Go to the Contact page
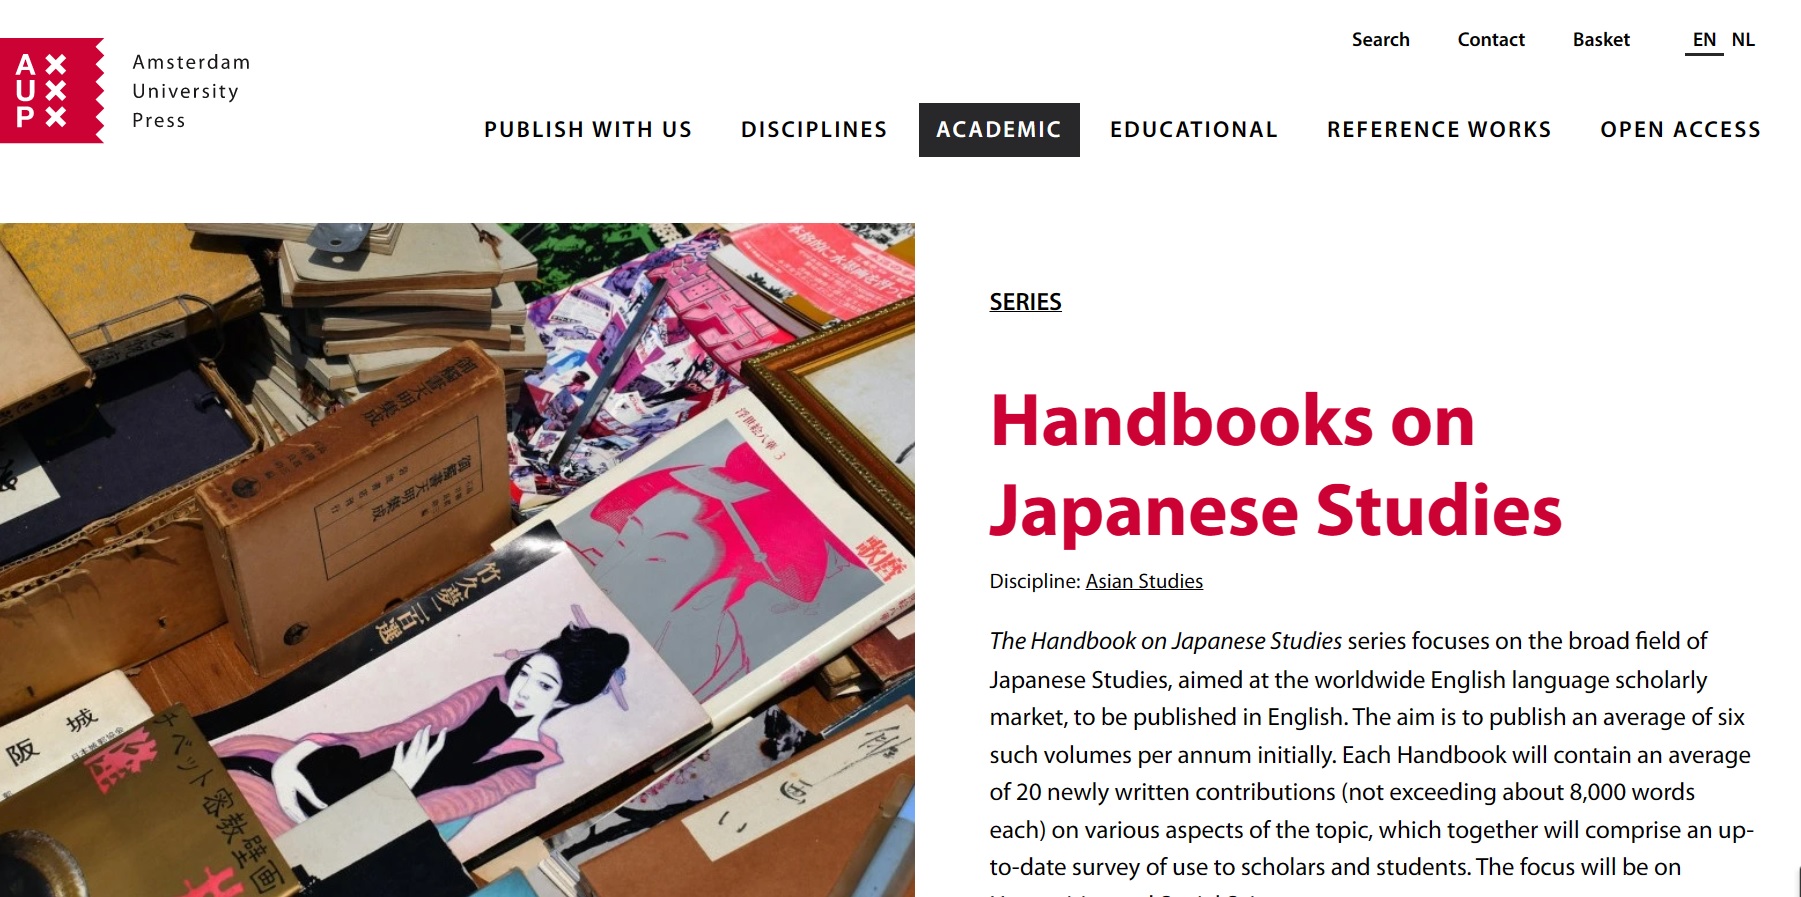 [1490, 40]
